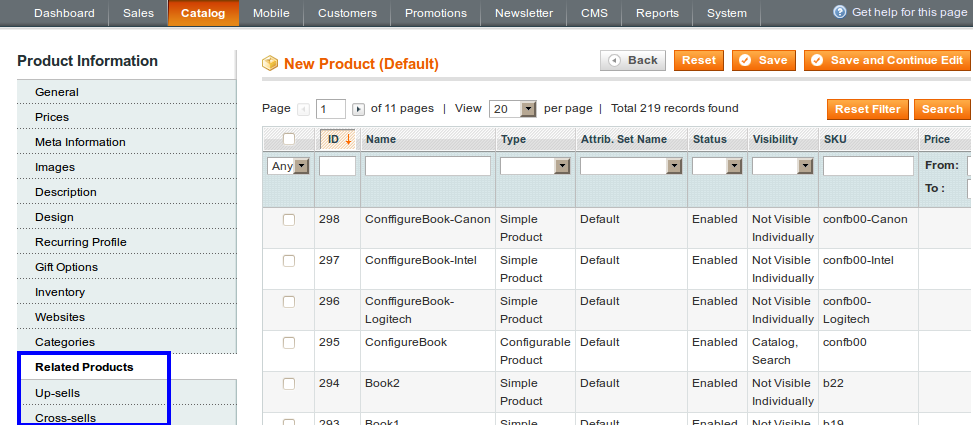Go to next page arrow icon

click(x=358, y=109)
